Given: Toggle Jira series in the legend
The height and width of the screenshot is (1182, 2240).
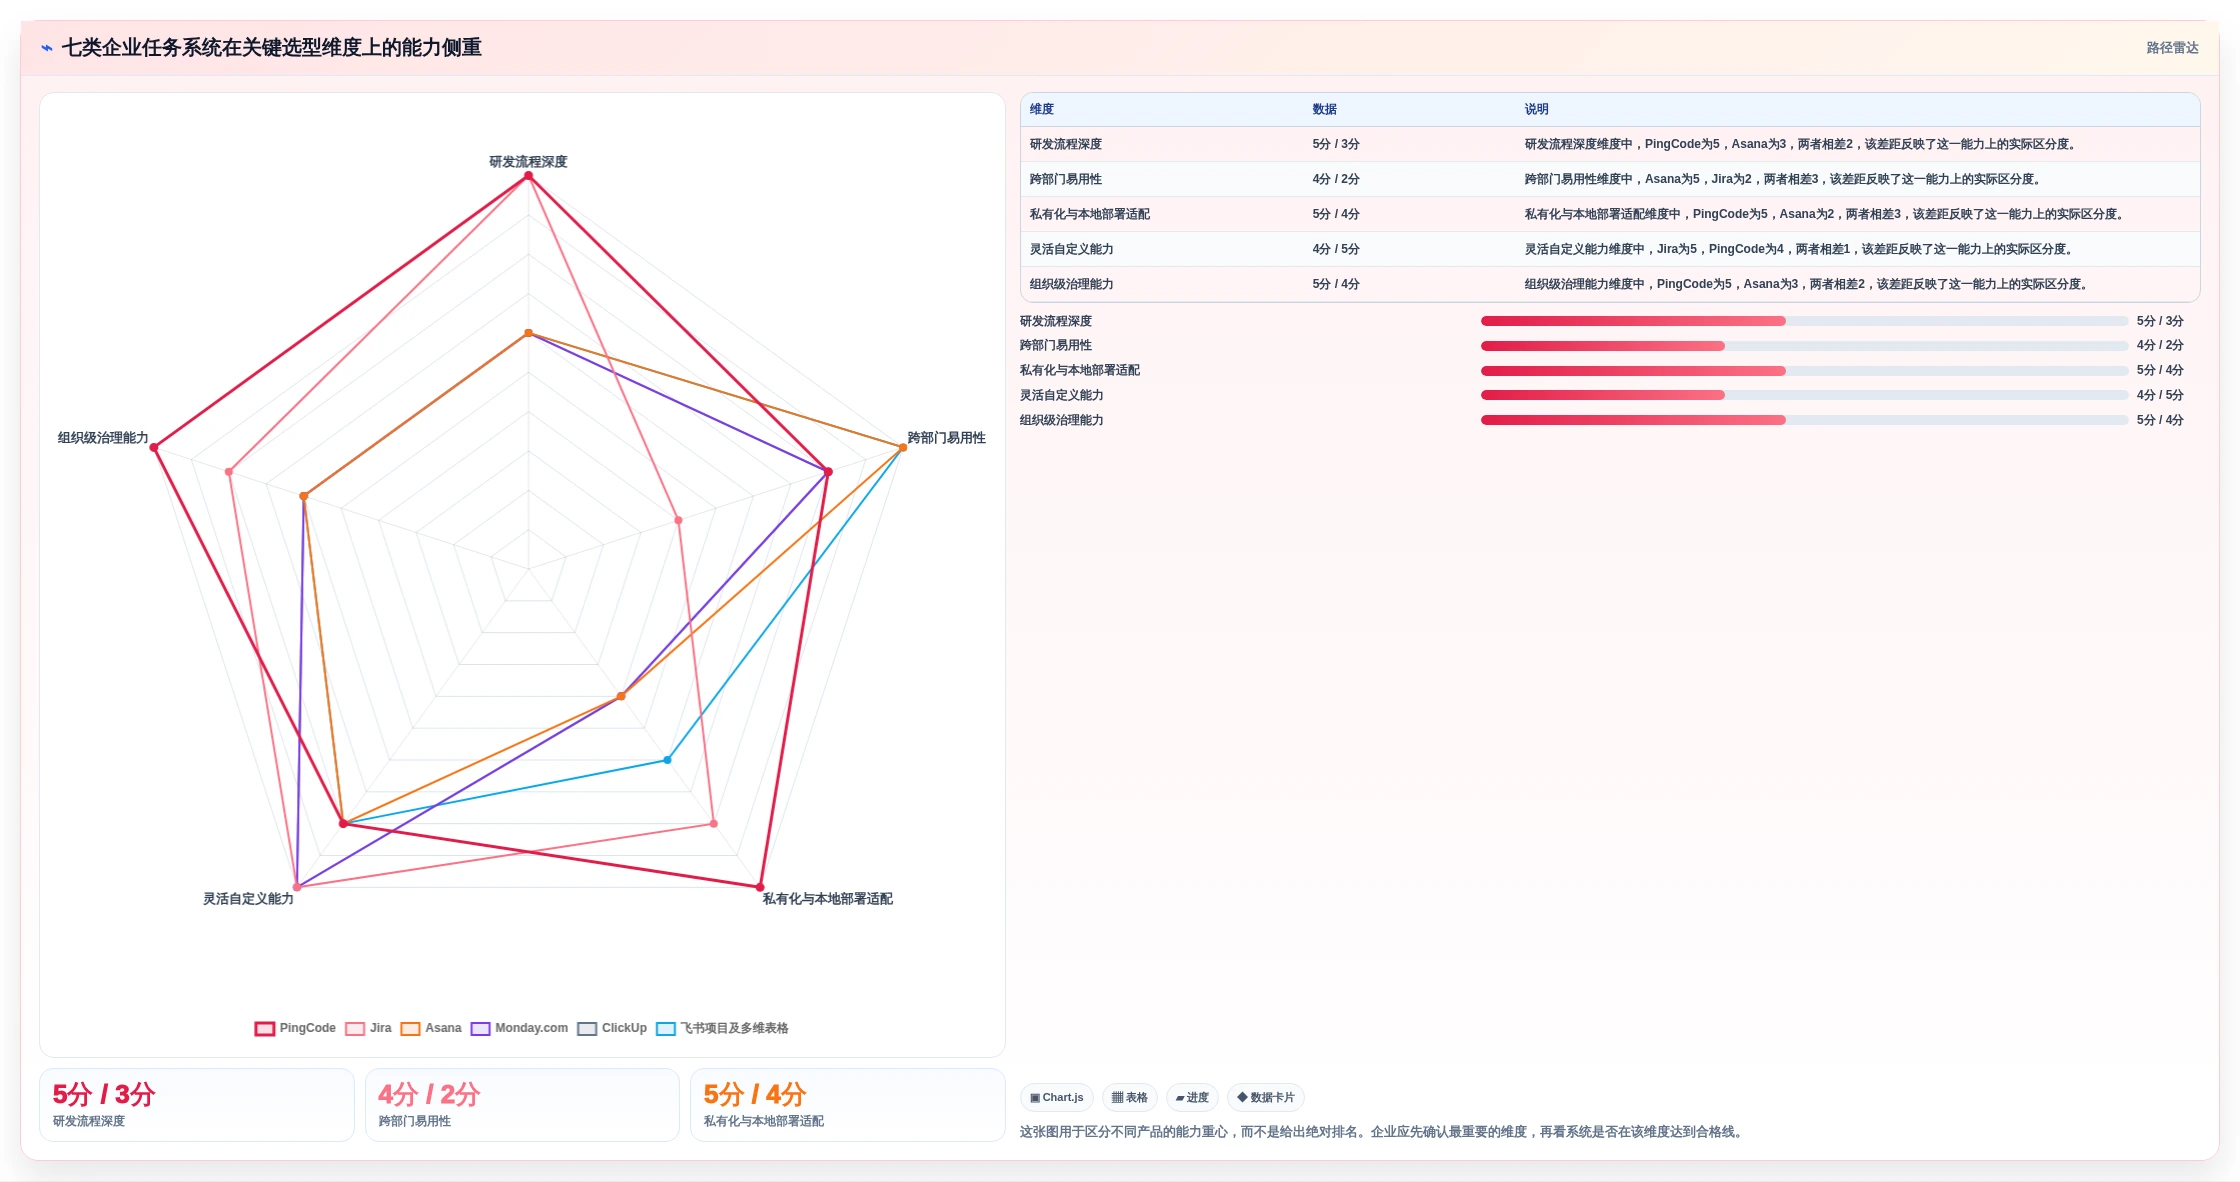Looking at the screenshot, I should pos(368,1028).
